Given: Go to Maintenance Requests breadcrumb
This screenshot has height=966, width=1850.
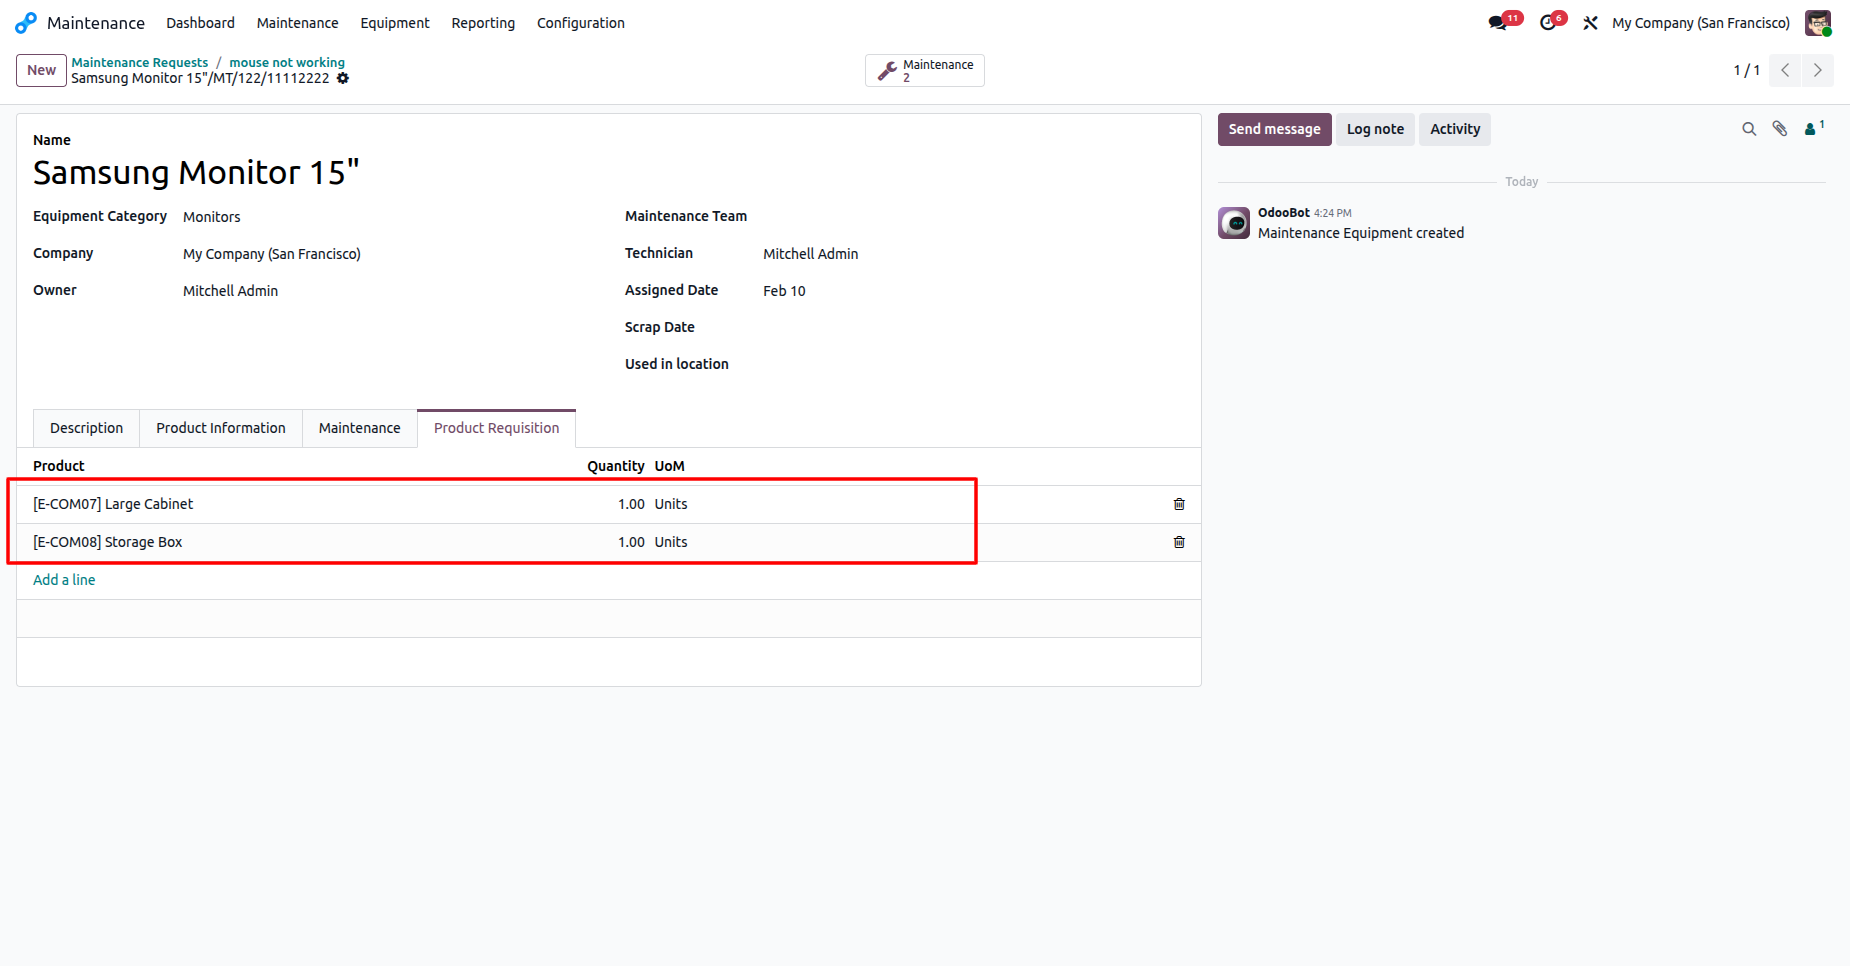Looking at the screenshot, I should (x=140, y=62).
